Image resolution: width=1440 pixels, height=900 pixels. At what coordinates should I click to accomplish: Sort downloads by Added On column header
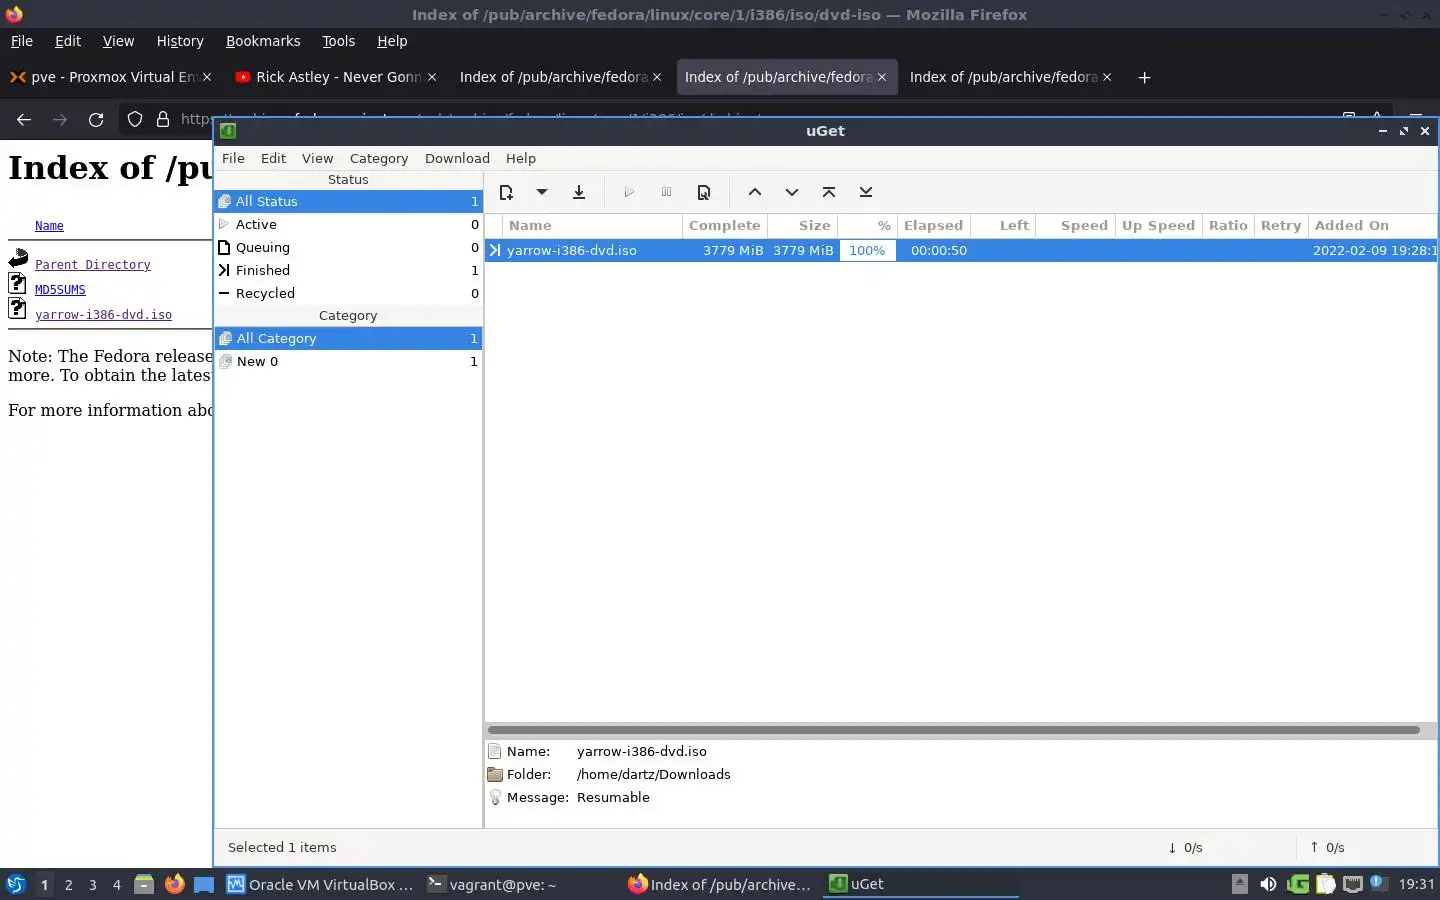(x=1372, y=225)
